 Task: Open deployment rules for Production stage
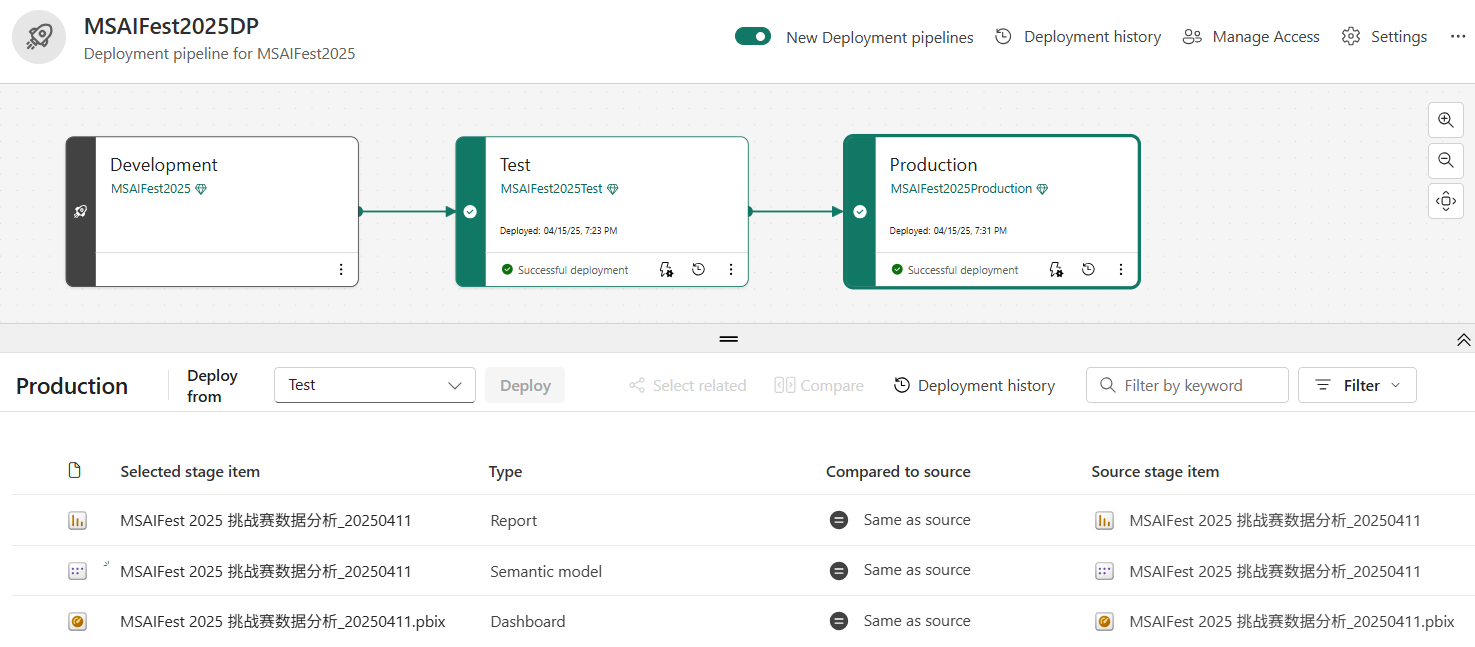point(1056,270)
